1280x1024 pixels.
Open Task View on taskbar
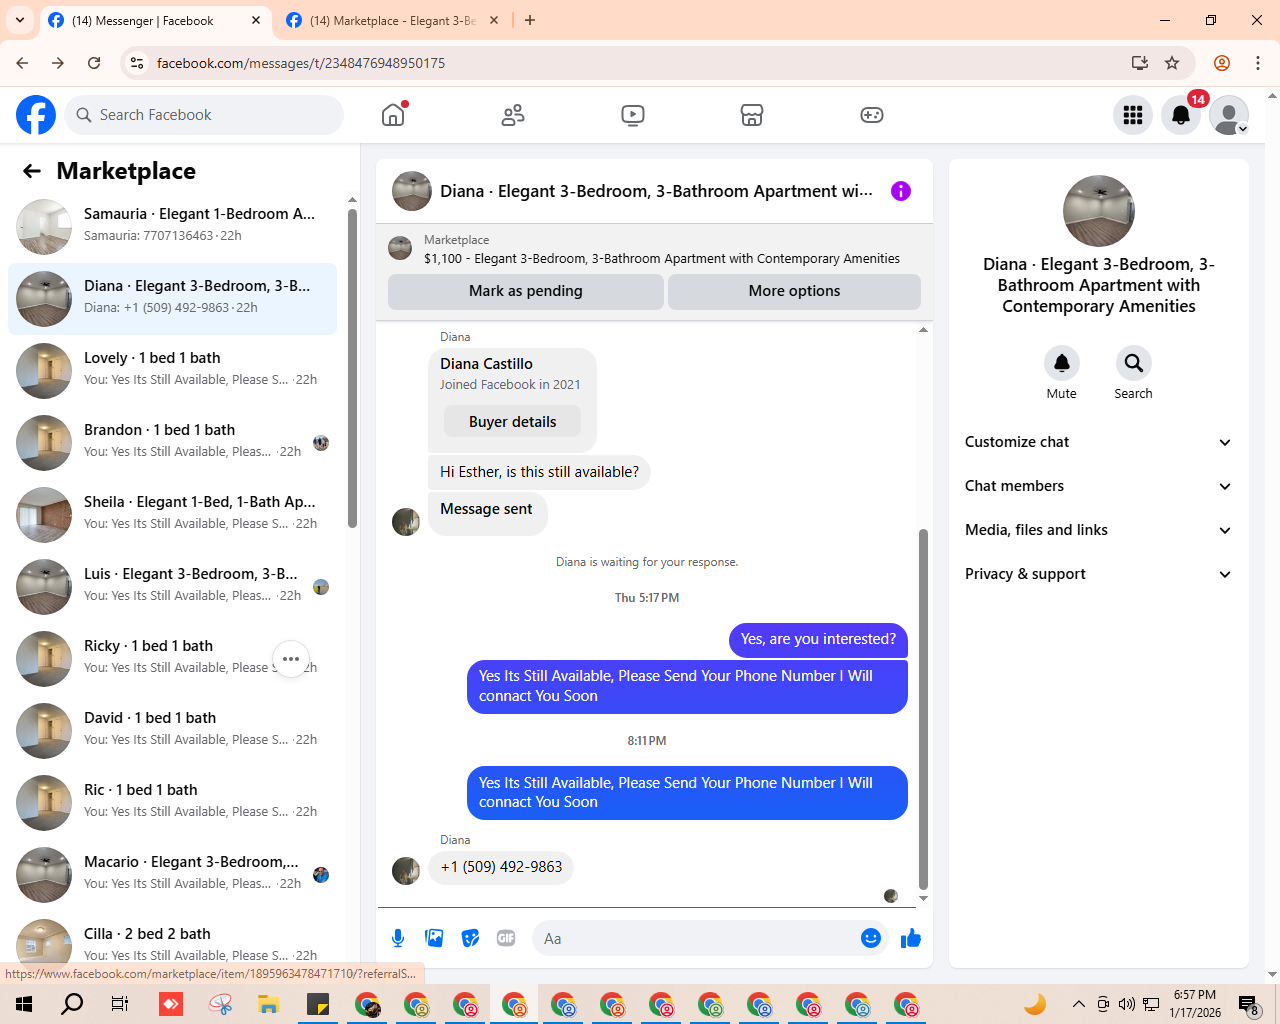(120, 1004)
